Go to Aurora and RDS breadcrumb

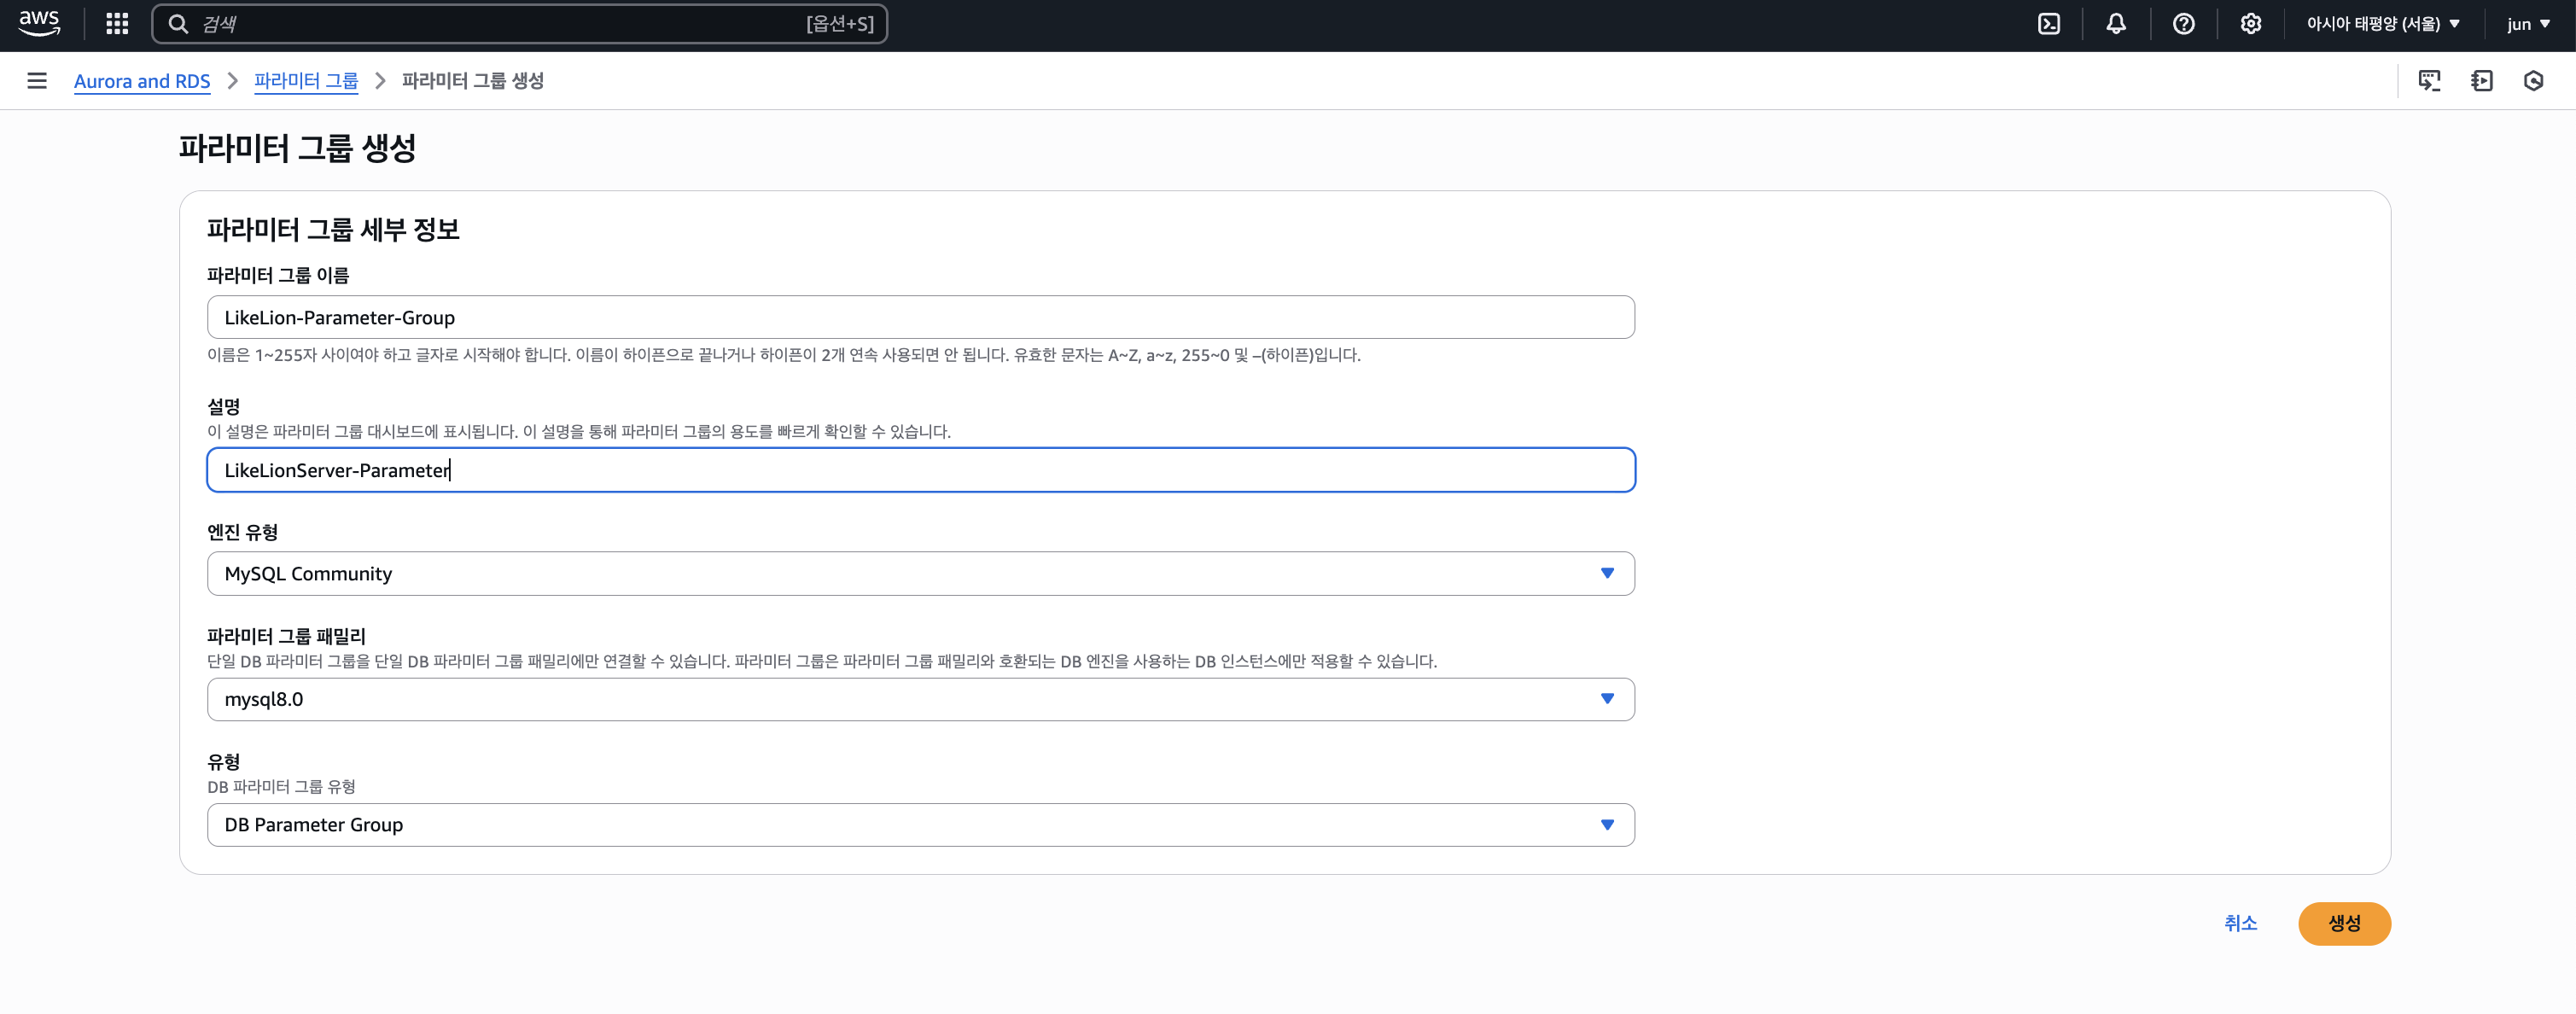[x=142, y=81]
